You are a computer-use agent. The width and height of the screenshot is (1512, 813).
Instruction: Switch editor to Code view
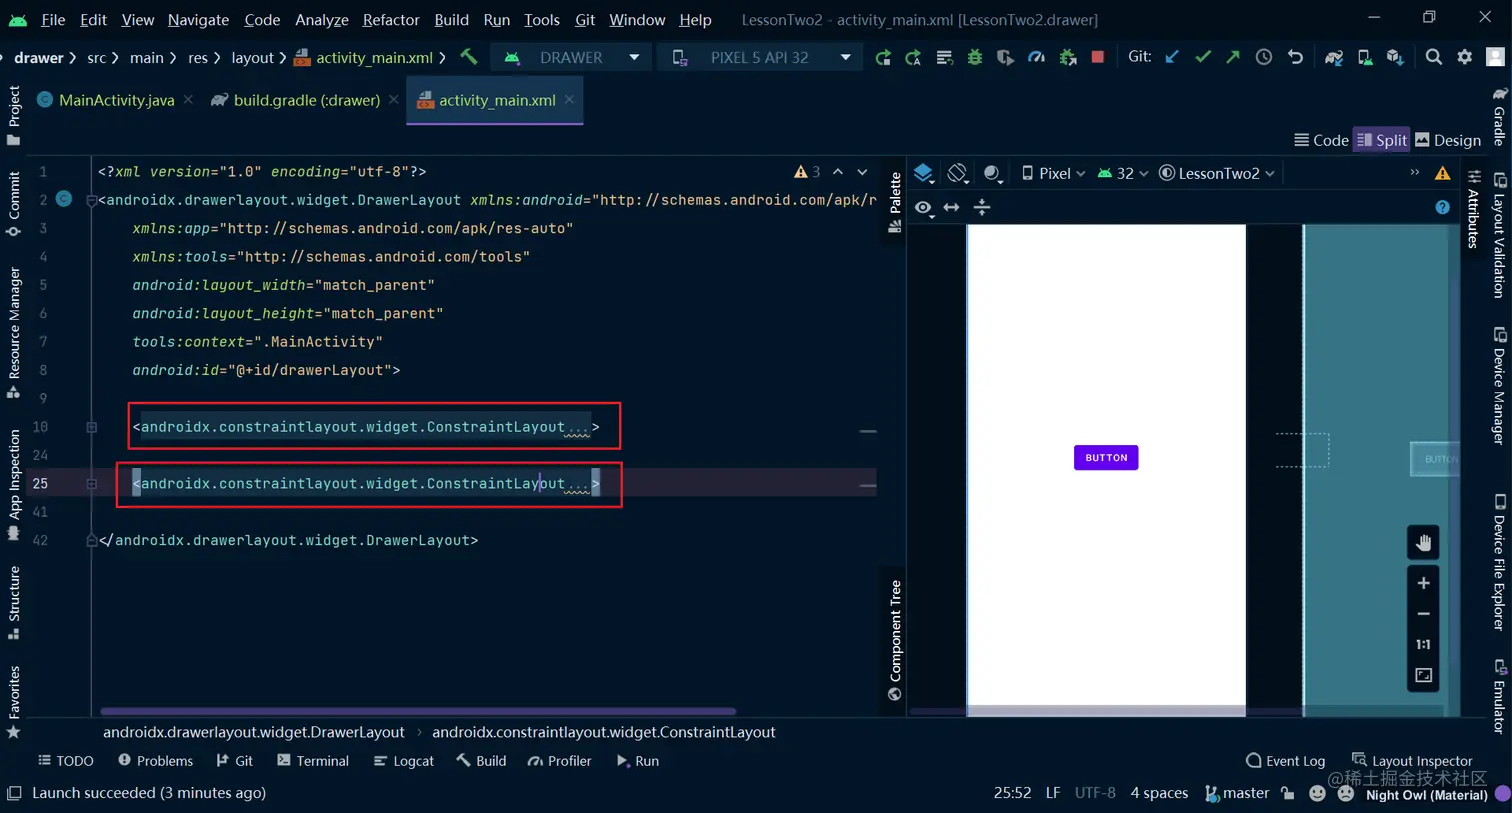[x=1321, y=140]
